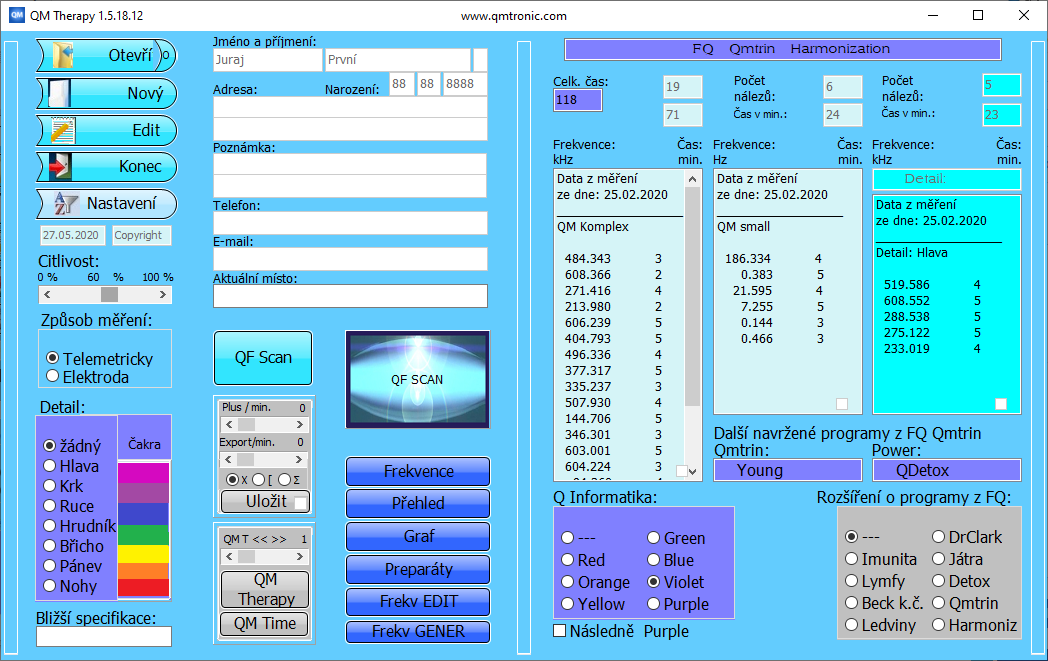The image size is (1048, 661).
Task: Click the magenta chakra color band
Action: (143, 473)
